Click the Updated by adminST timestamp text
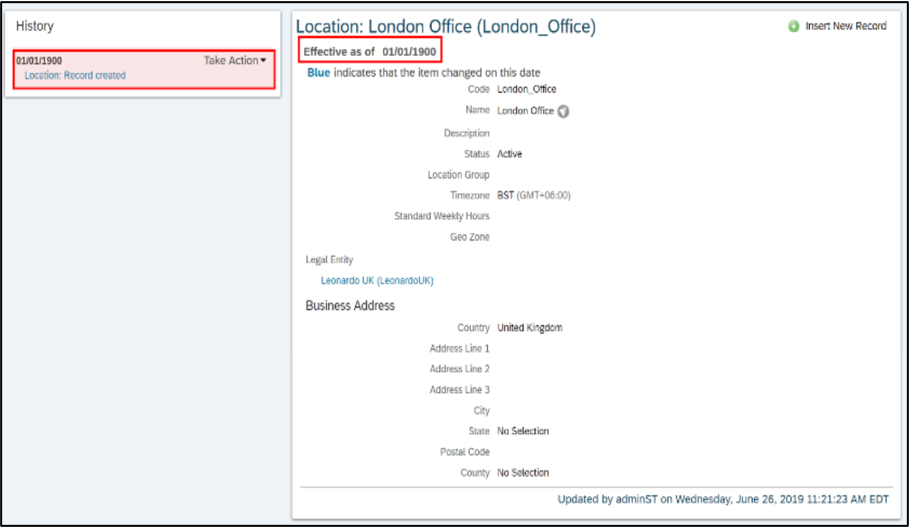This screenshot has width=912, height=529. (723, 499)
